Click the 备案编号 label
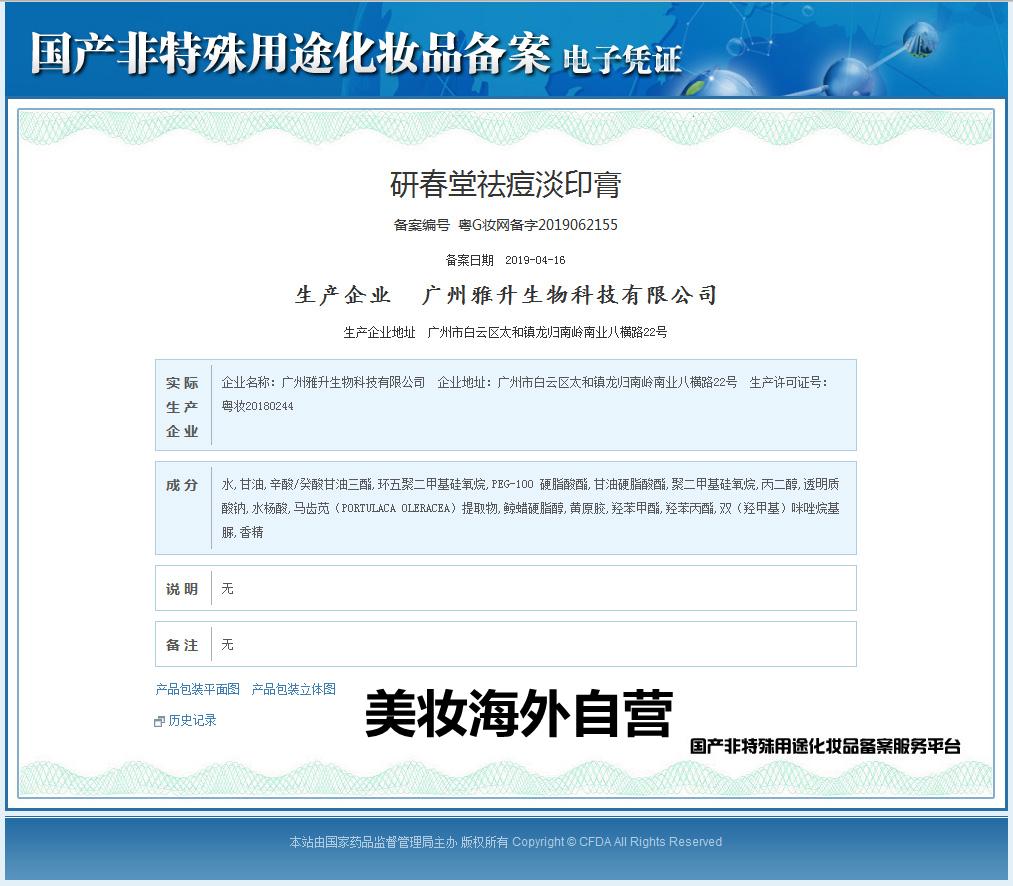The height and width of the screenshot is (886, 1013). (422, 225)
